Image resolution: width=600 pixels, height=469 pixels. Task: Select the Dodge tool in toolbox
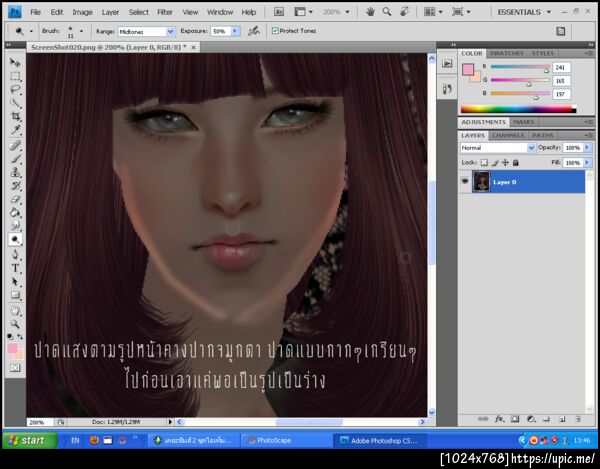tap(15, 240)
